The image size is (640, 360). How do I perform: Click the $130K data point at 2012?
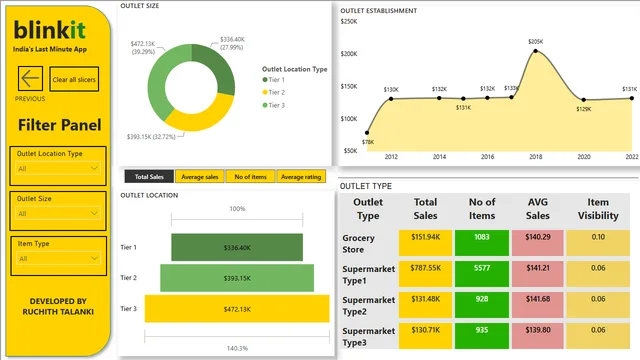[391, 99]
